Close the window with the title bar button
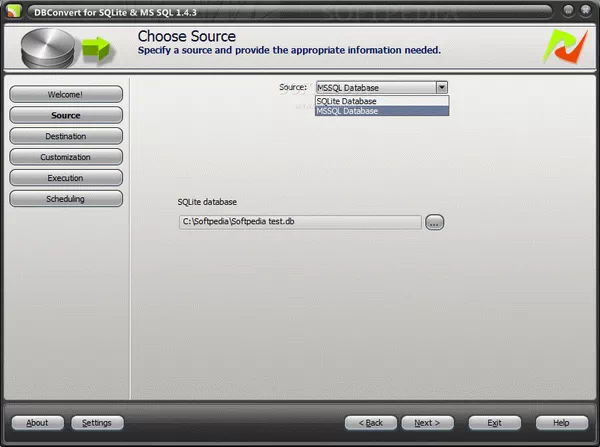 click(585, 10)
